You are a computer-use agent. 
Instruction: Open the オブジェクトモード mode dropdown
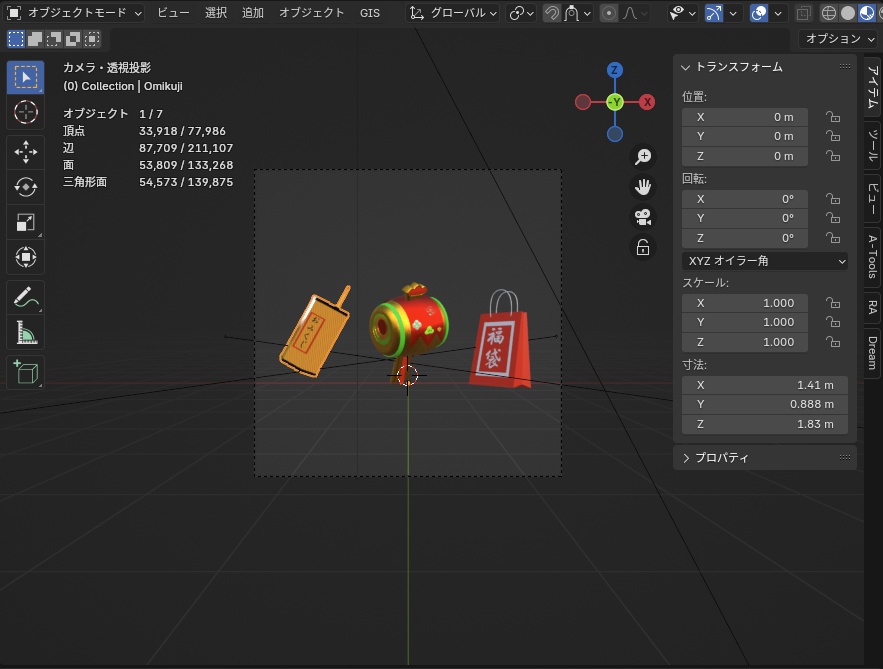[x=75, y=12]
